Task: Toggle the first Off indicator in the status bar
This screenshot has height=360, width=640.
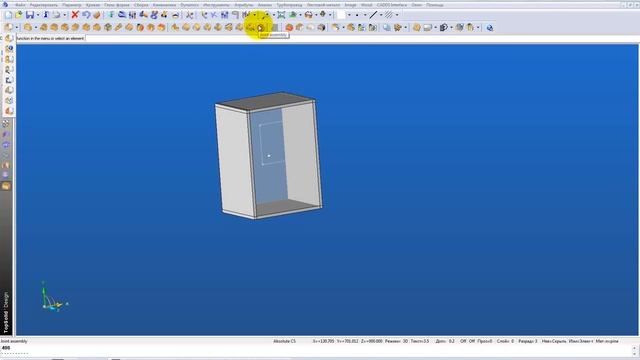Action: click(463, 341)
